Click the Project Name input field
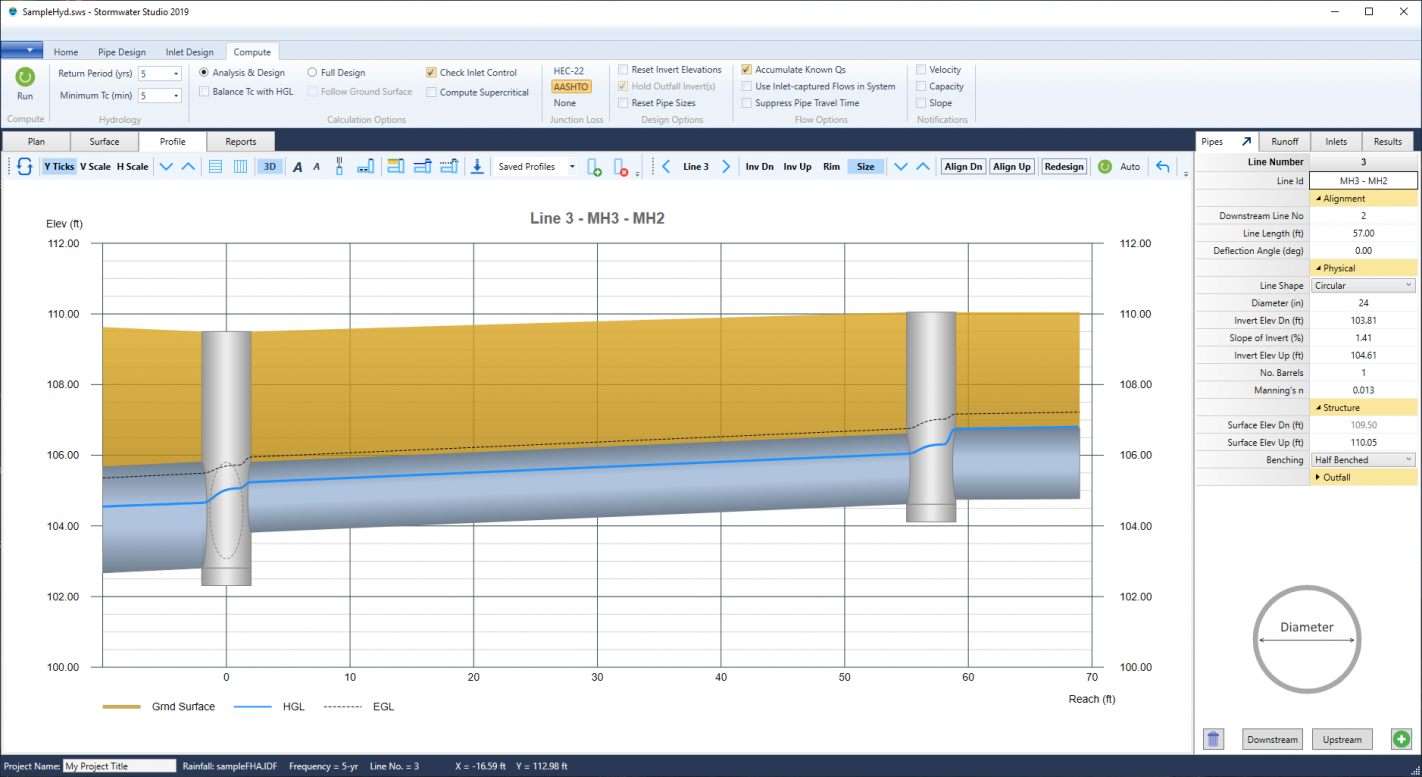 [x=118, y=765]
